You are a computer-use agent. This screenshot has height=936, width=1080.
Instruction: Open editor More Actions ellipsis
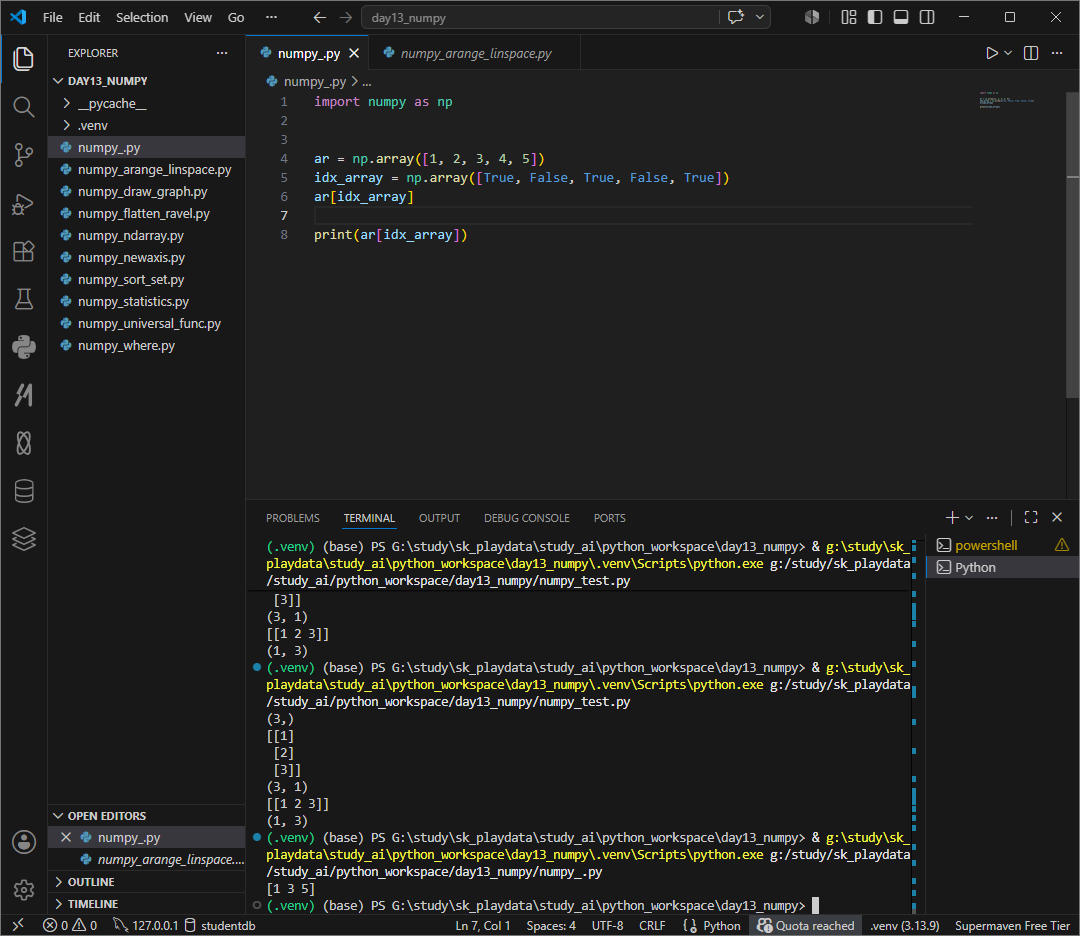1057,53
